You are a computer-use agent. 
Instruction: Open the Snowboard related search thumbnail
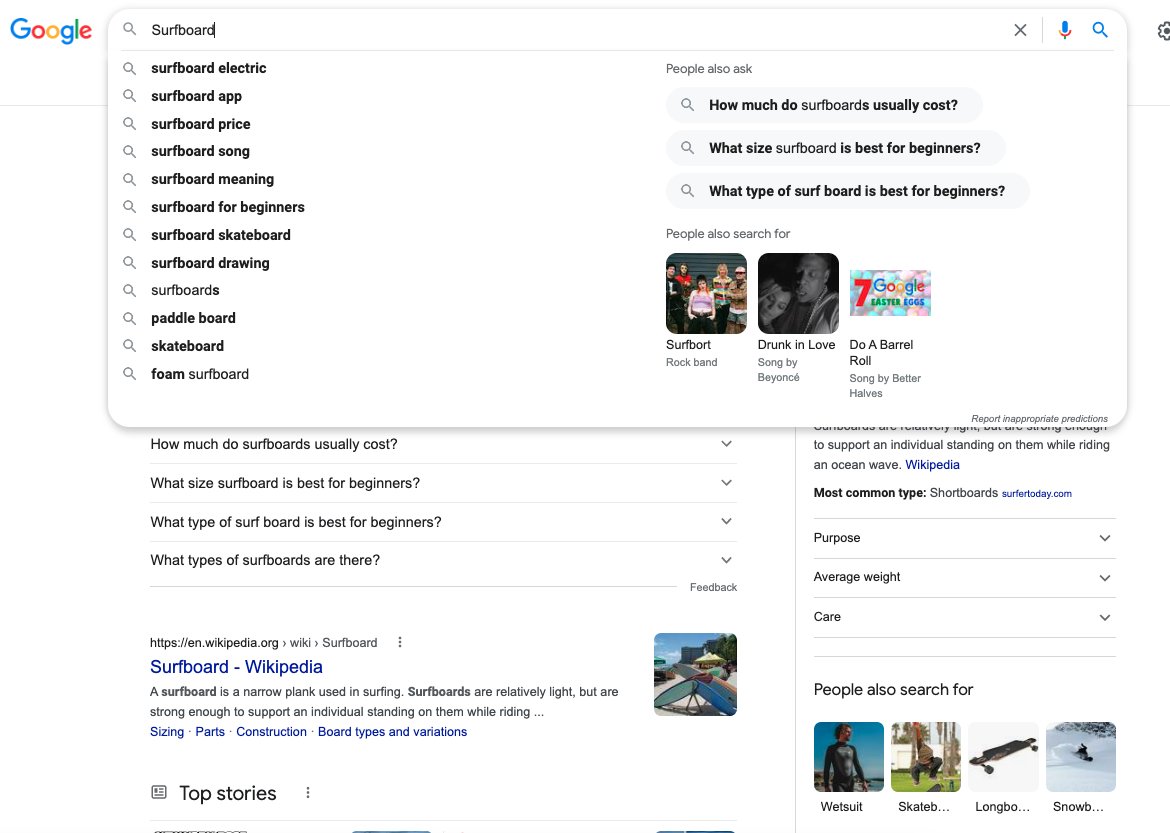(x=1081, y=757)
